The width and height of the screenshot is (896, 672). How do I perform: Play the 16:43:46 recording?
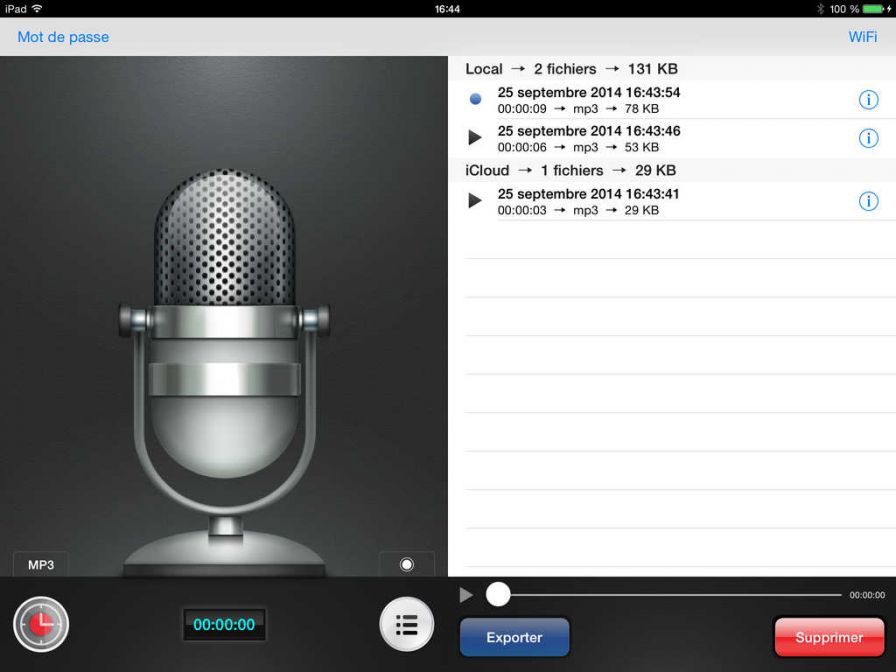tap(475, 138)
